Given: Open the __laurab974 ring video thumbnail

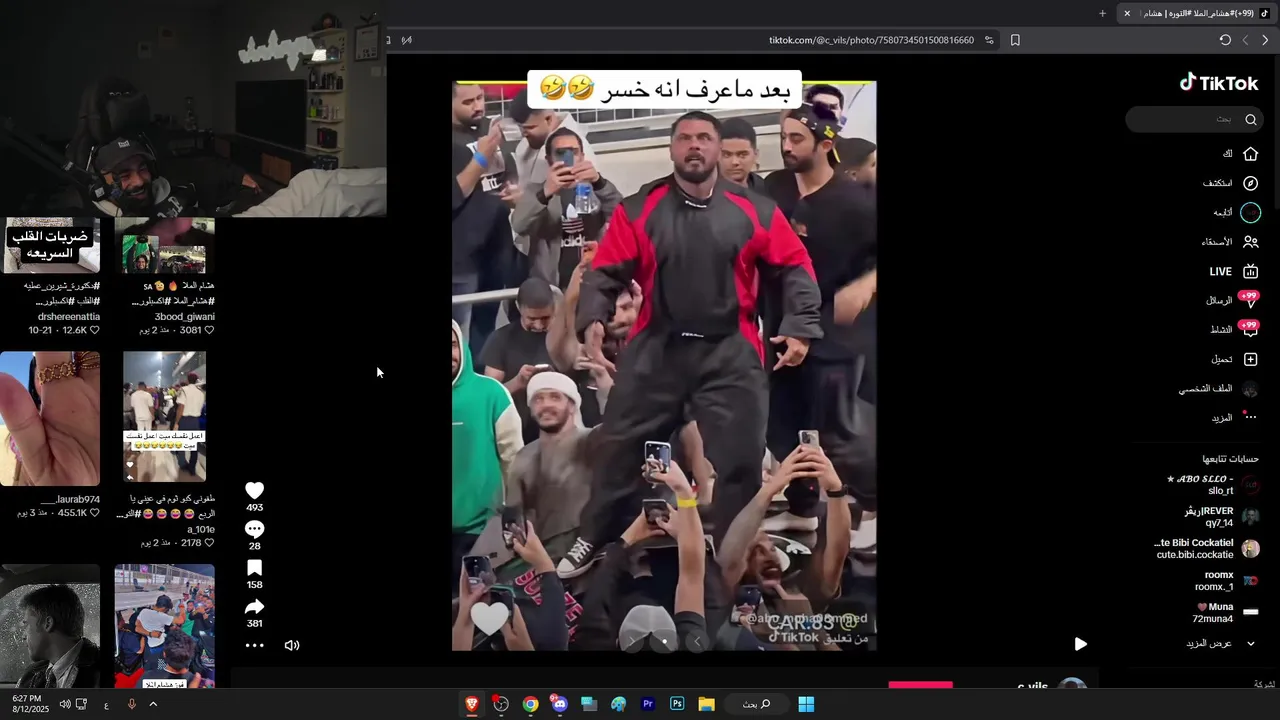Looking at the screenshot, I should coord(50,418).
